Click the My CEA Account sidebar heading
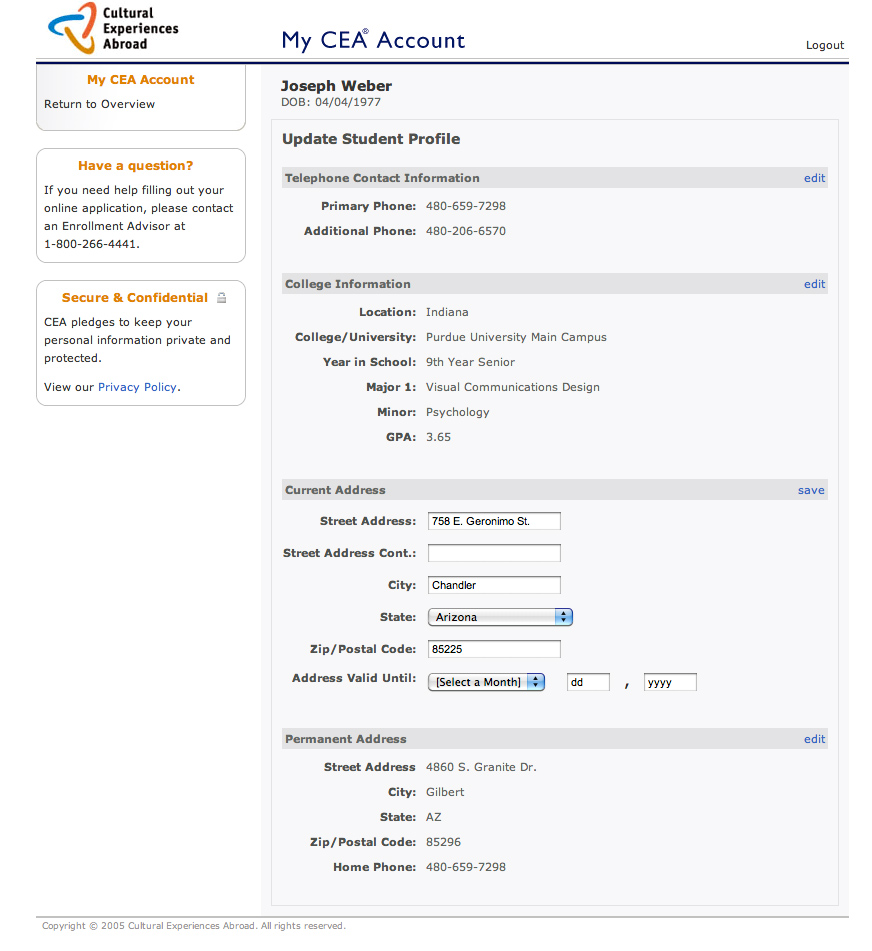The image size is (872, 951). 140,80
